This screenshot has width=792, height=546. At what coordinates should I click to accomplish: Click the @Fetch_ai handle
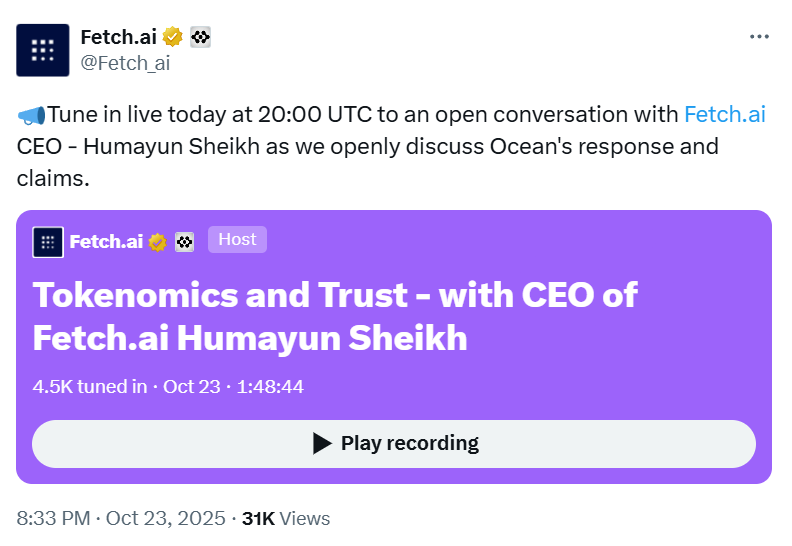click(124, 63)
